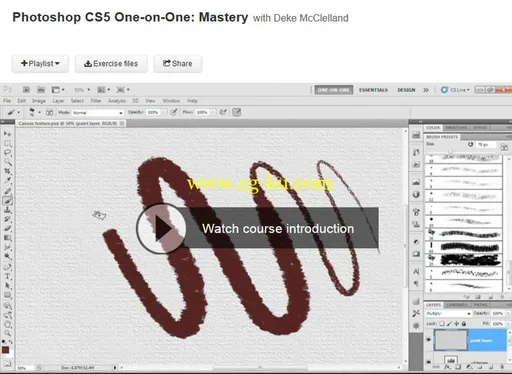
Task: Toggle lock position in Layers panel
Action: click(456, 323)
